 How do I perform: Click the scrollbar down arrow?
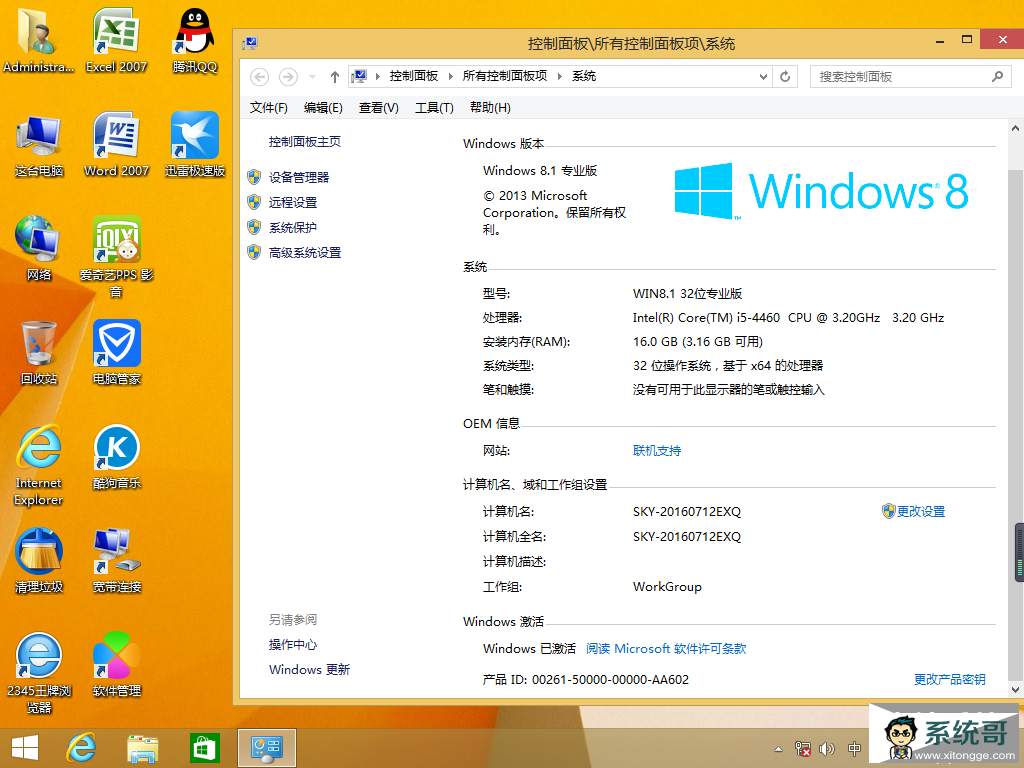click(1016, 689)
